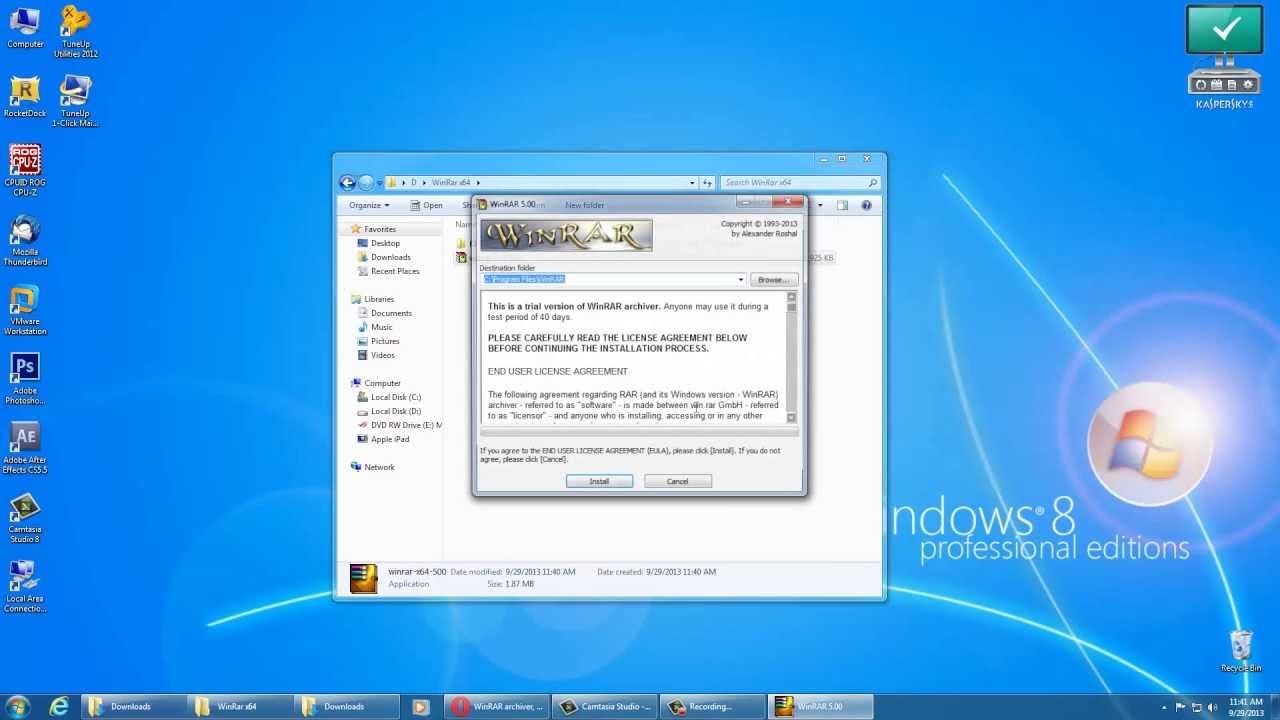Select Computer in Explorer navigation pane
The image size is (1280, 720).
click(x=382, y=383)
